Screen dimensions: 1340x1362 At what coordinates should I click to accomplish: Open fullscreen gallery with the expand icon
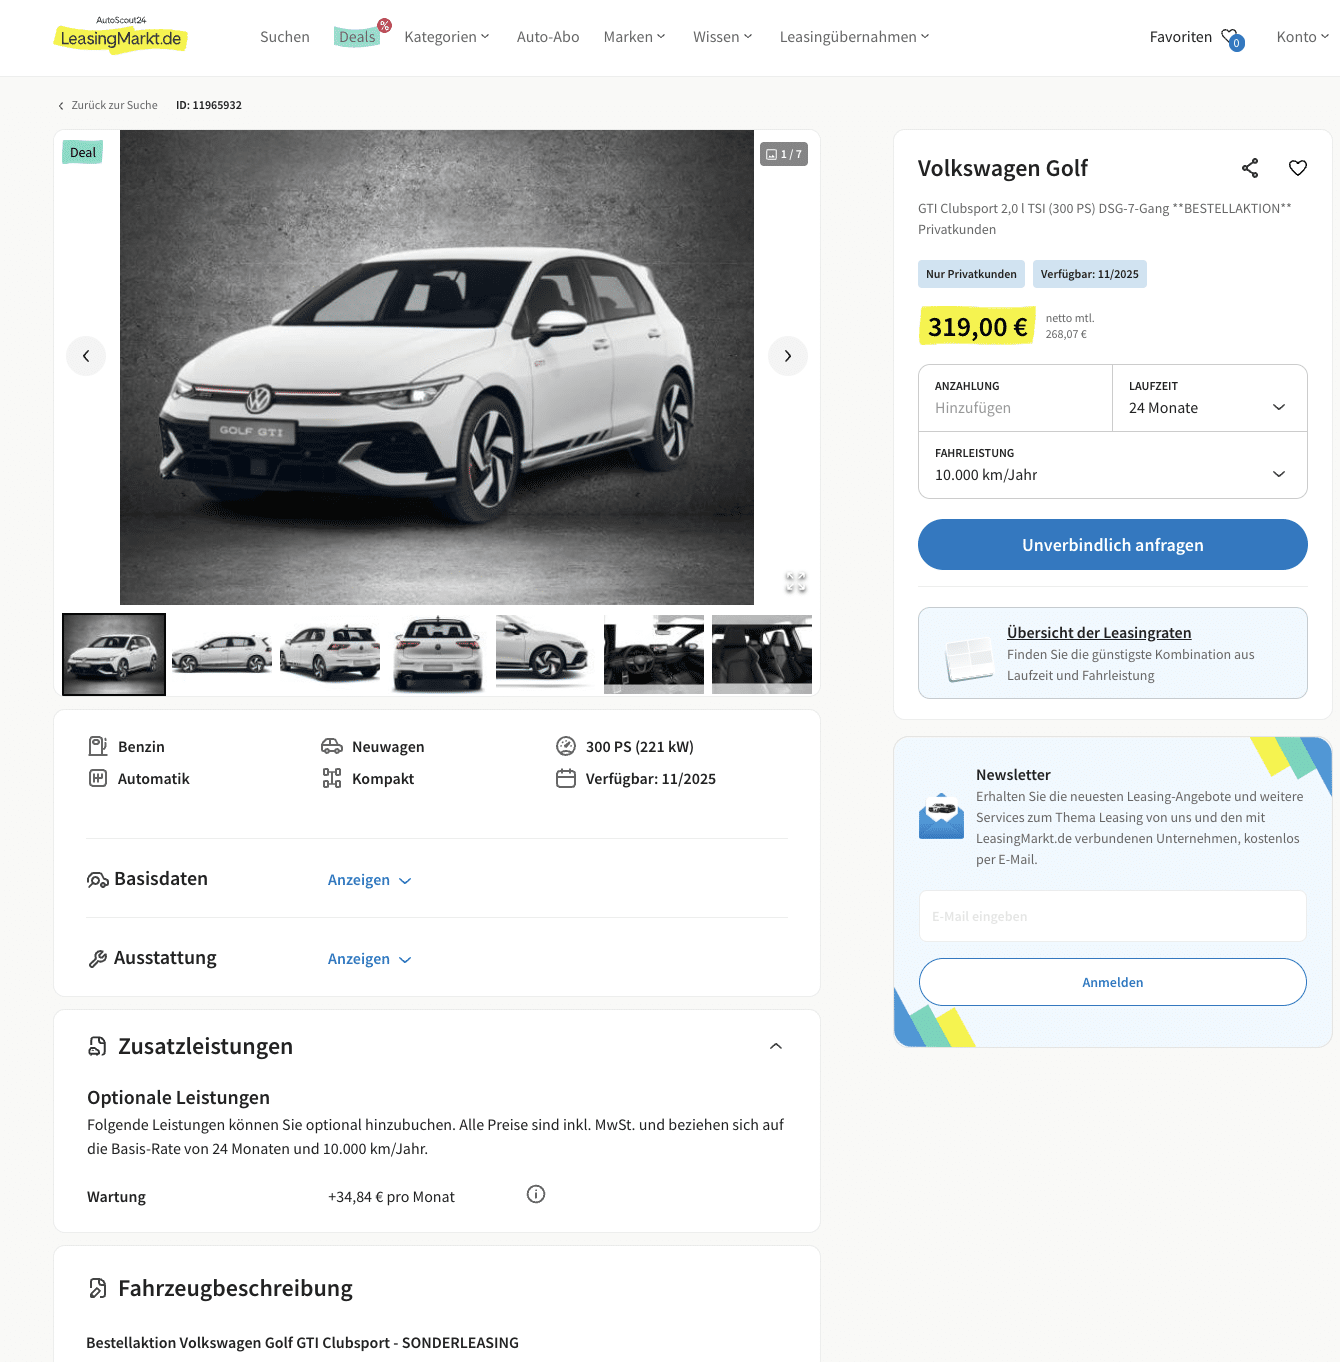pyautogui.click(x=796, y=582)
